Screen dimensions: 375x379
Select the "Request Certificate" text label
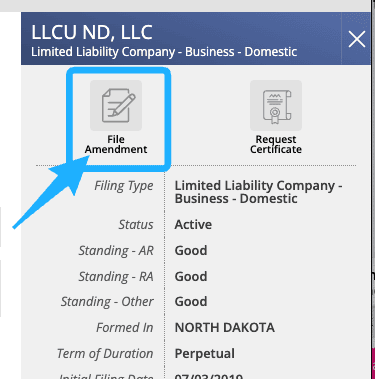coord(276,144)
